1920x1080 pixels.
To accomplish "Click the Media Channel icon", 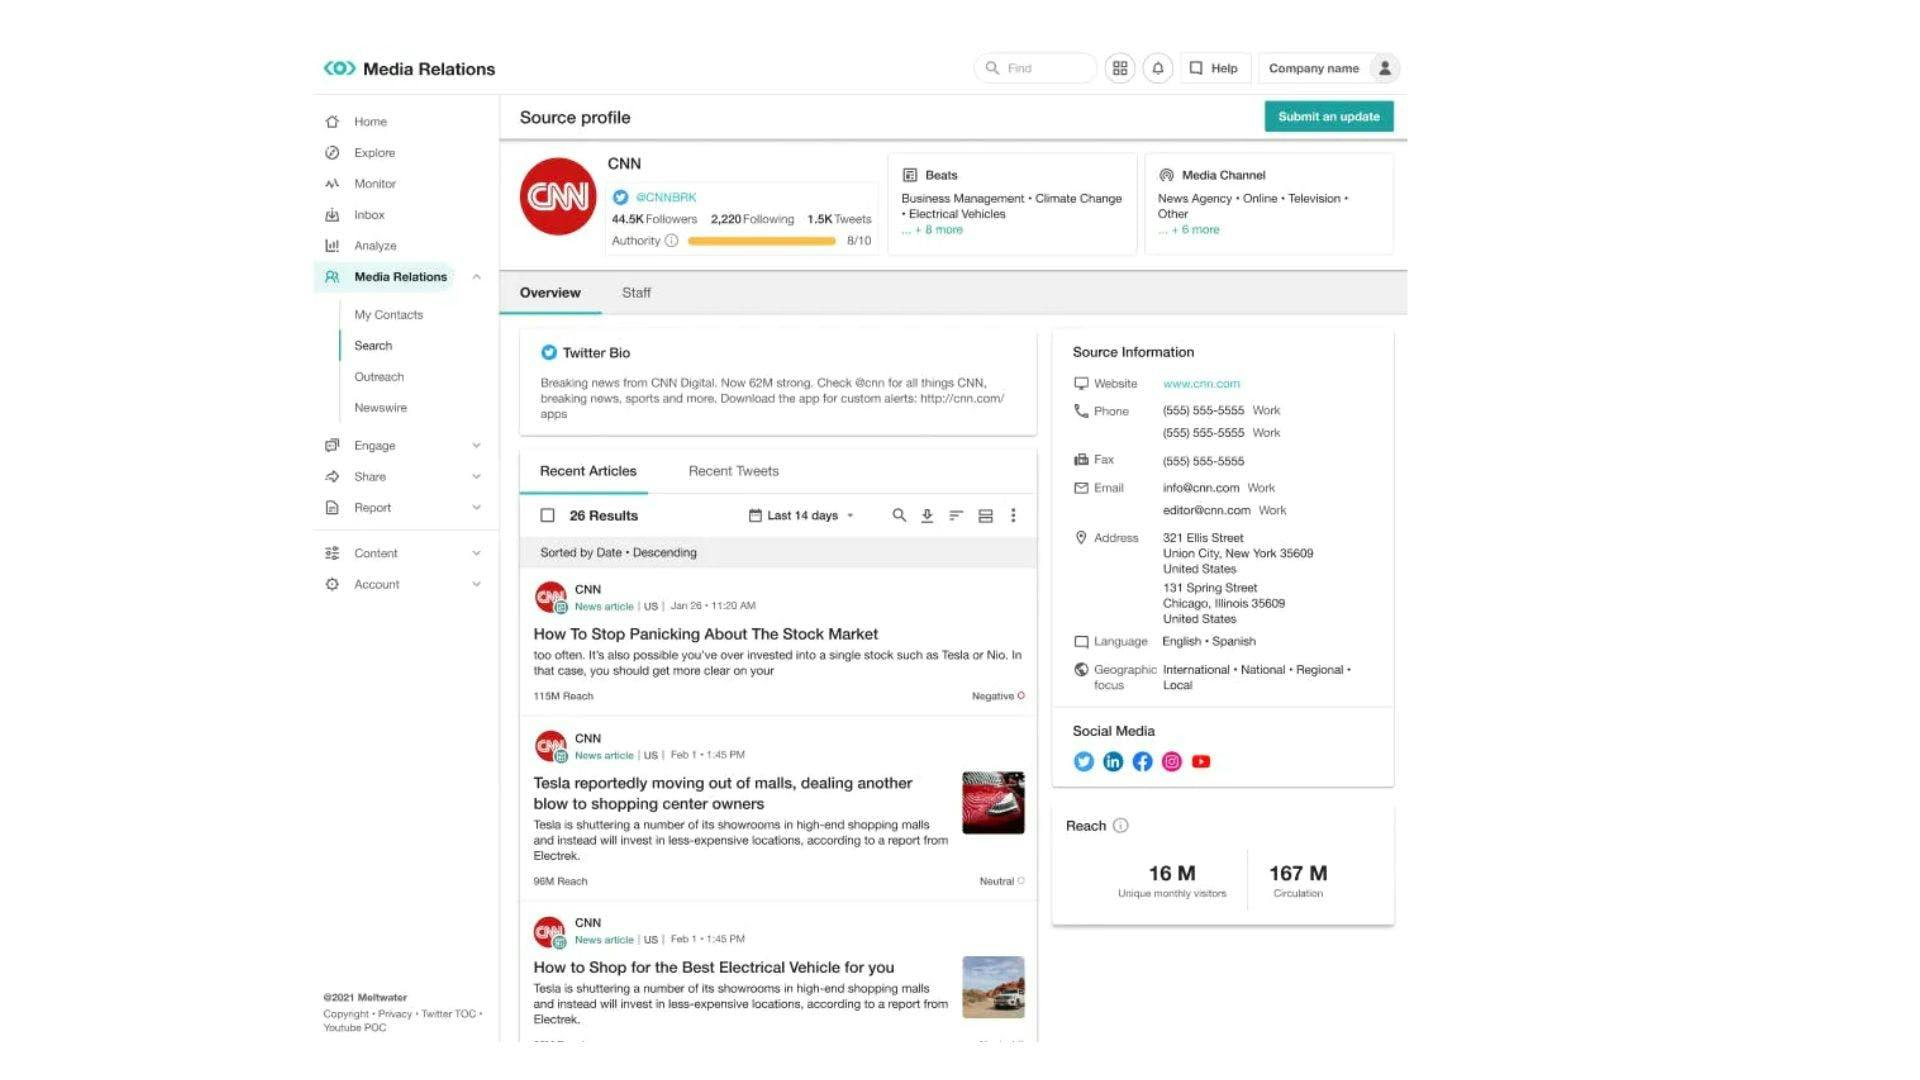I will click(1166, 175).
